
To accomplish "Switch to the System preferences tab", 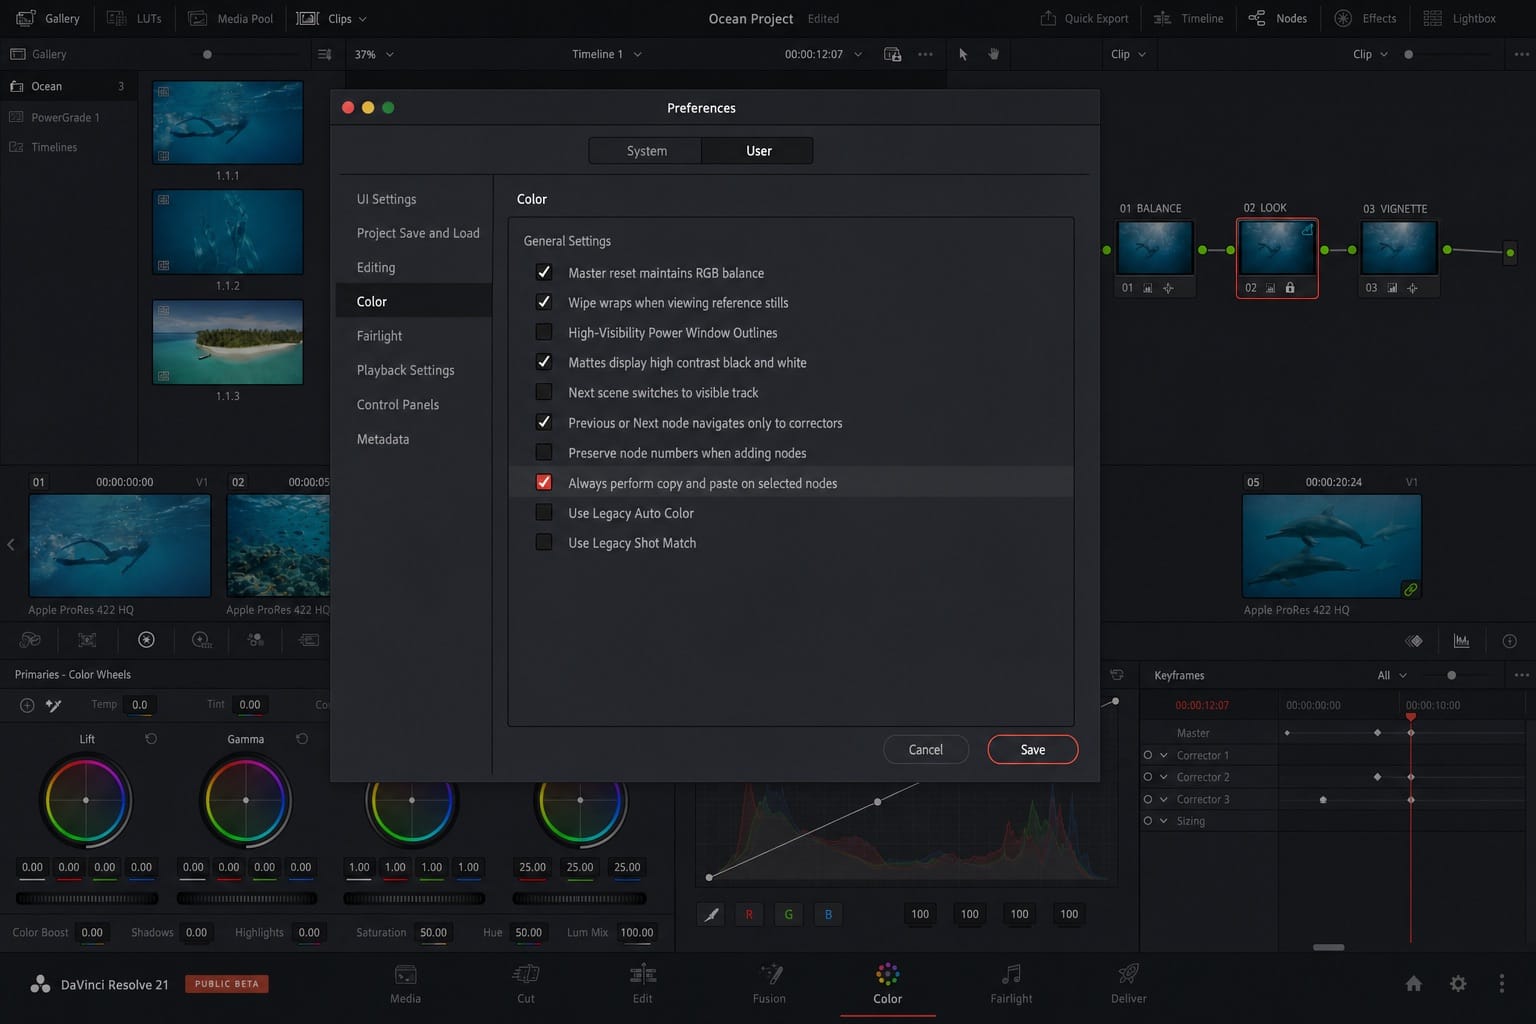I will point(646,151).
